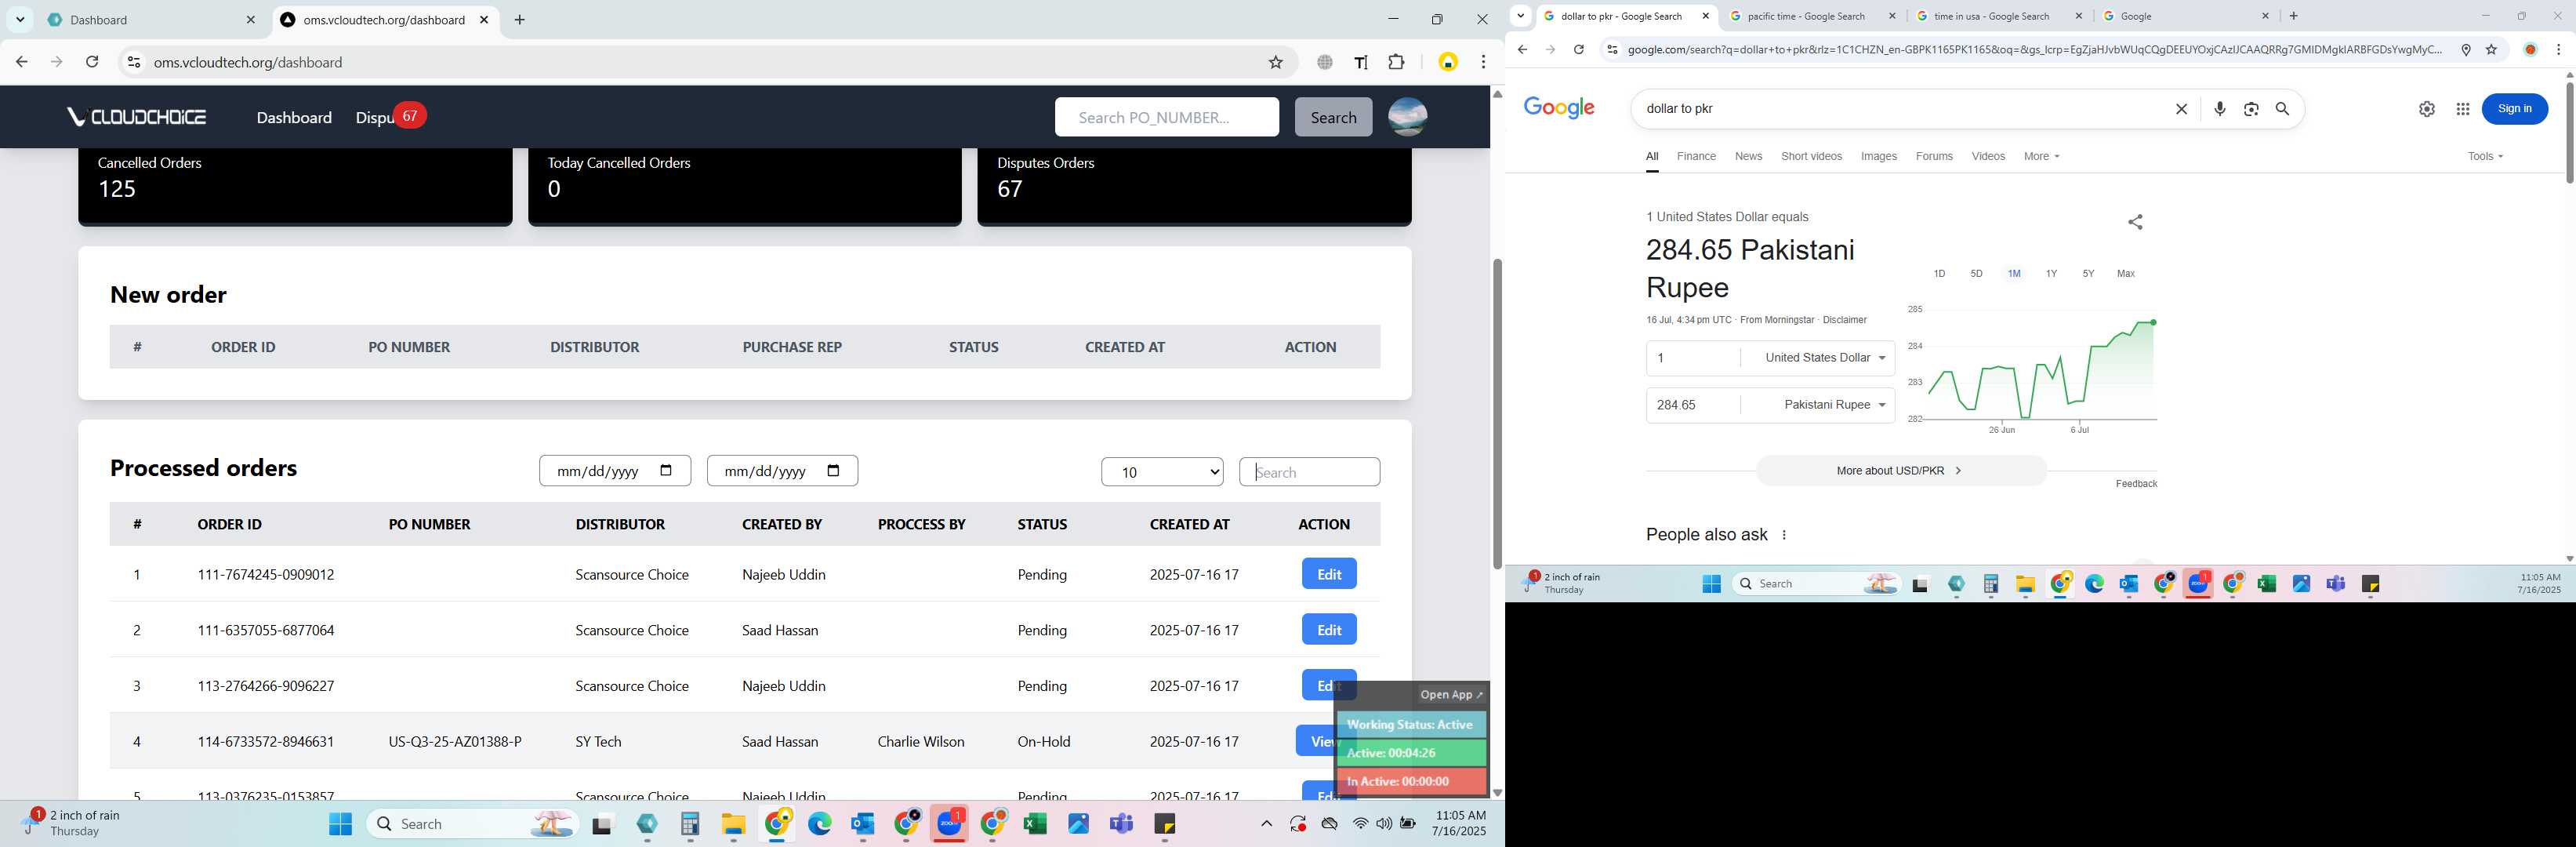The image size is (2576, 847).
Task: Clear the 'dollar to pkr' query with X
Action: tap(2182, 109)
